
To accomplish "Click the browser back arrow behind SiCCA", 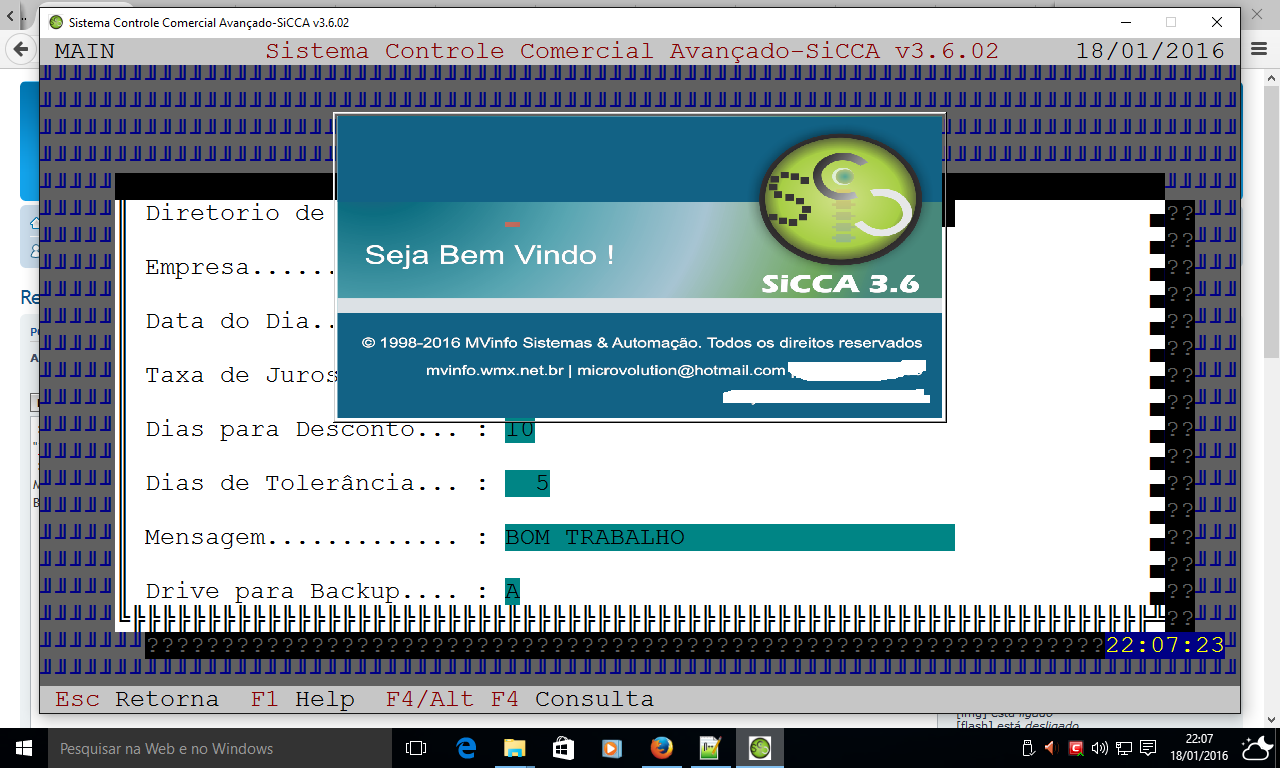I will point(19,49).
